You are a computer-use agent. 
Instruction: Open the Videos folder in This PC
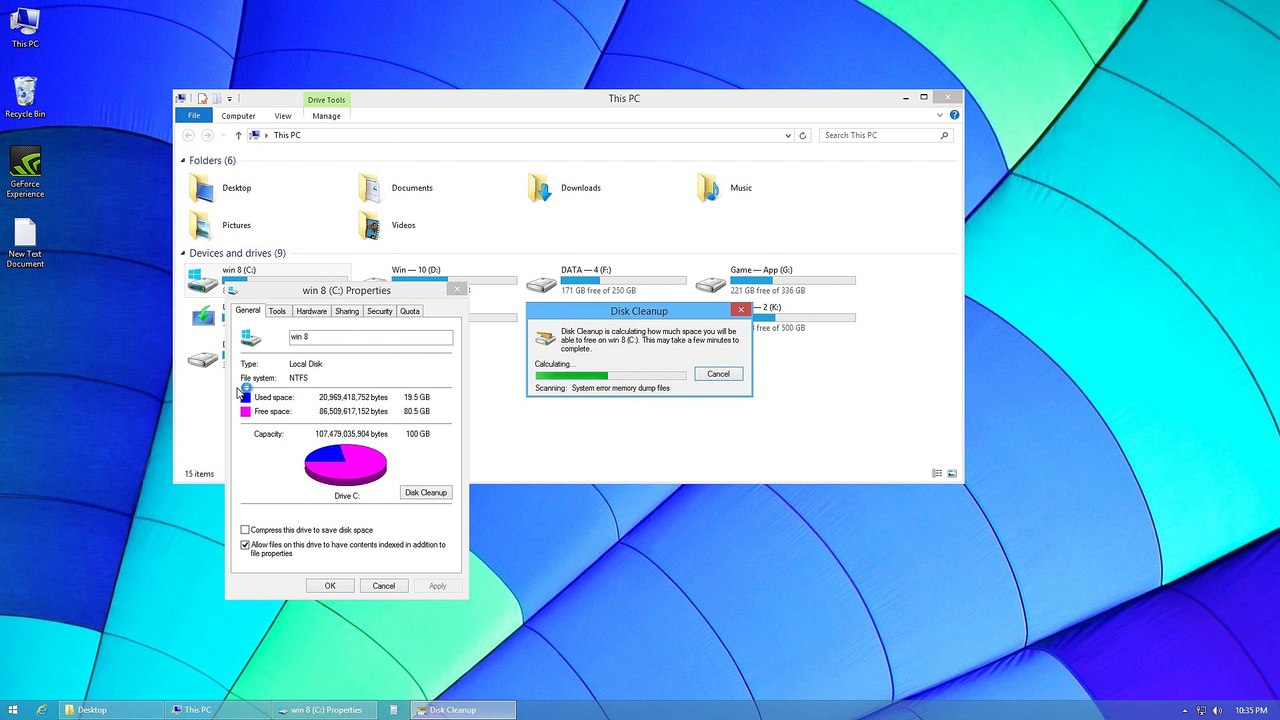[388, 225]
